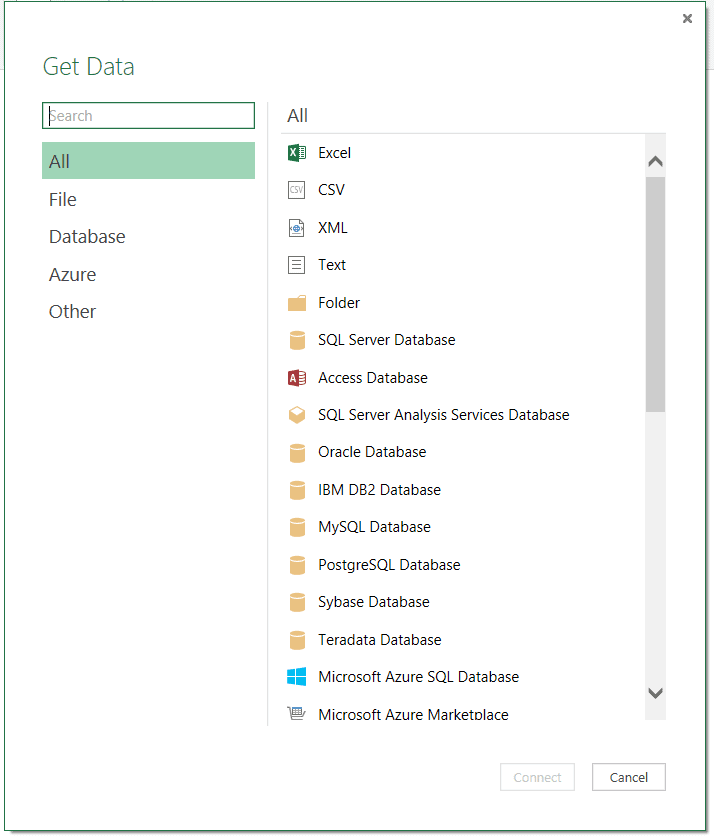Select the red Access Database icon

[296, 378]
